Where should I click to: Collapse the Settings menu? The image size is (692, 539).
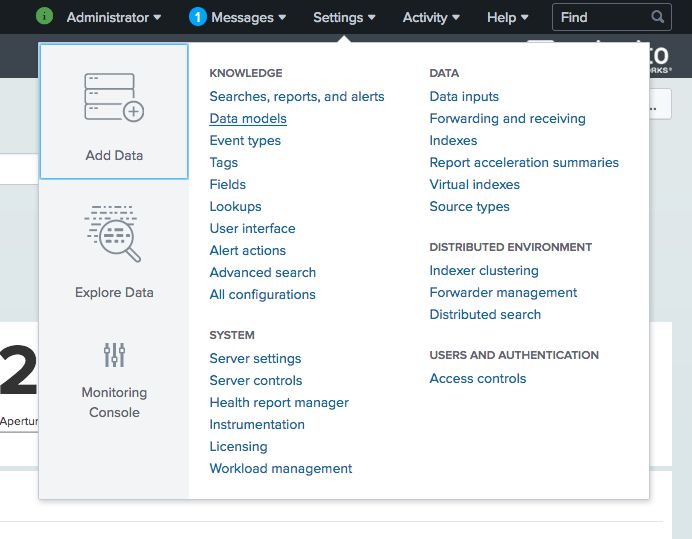tap(344, 17)
